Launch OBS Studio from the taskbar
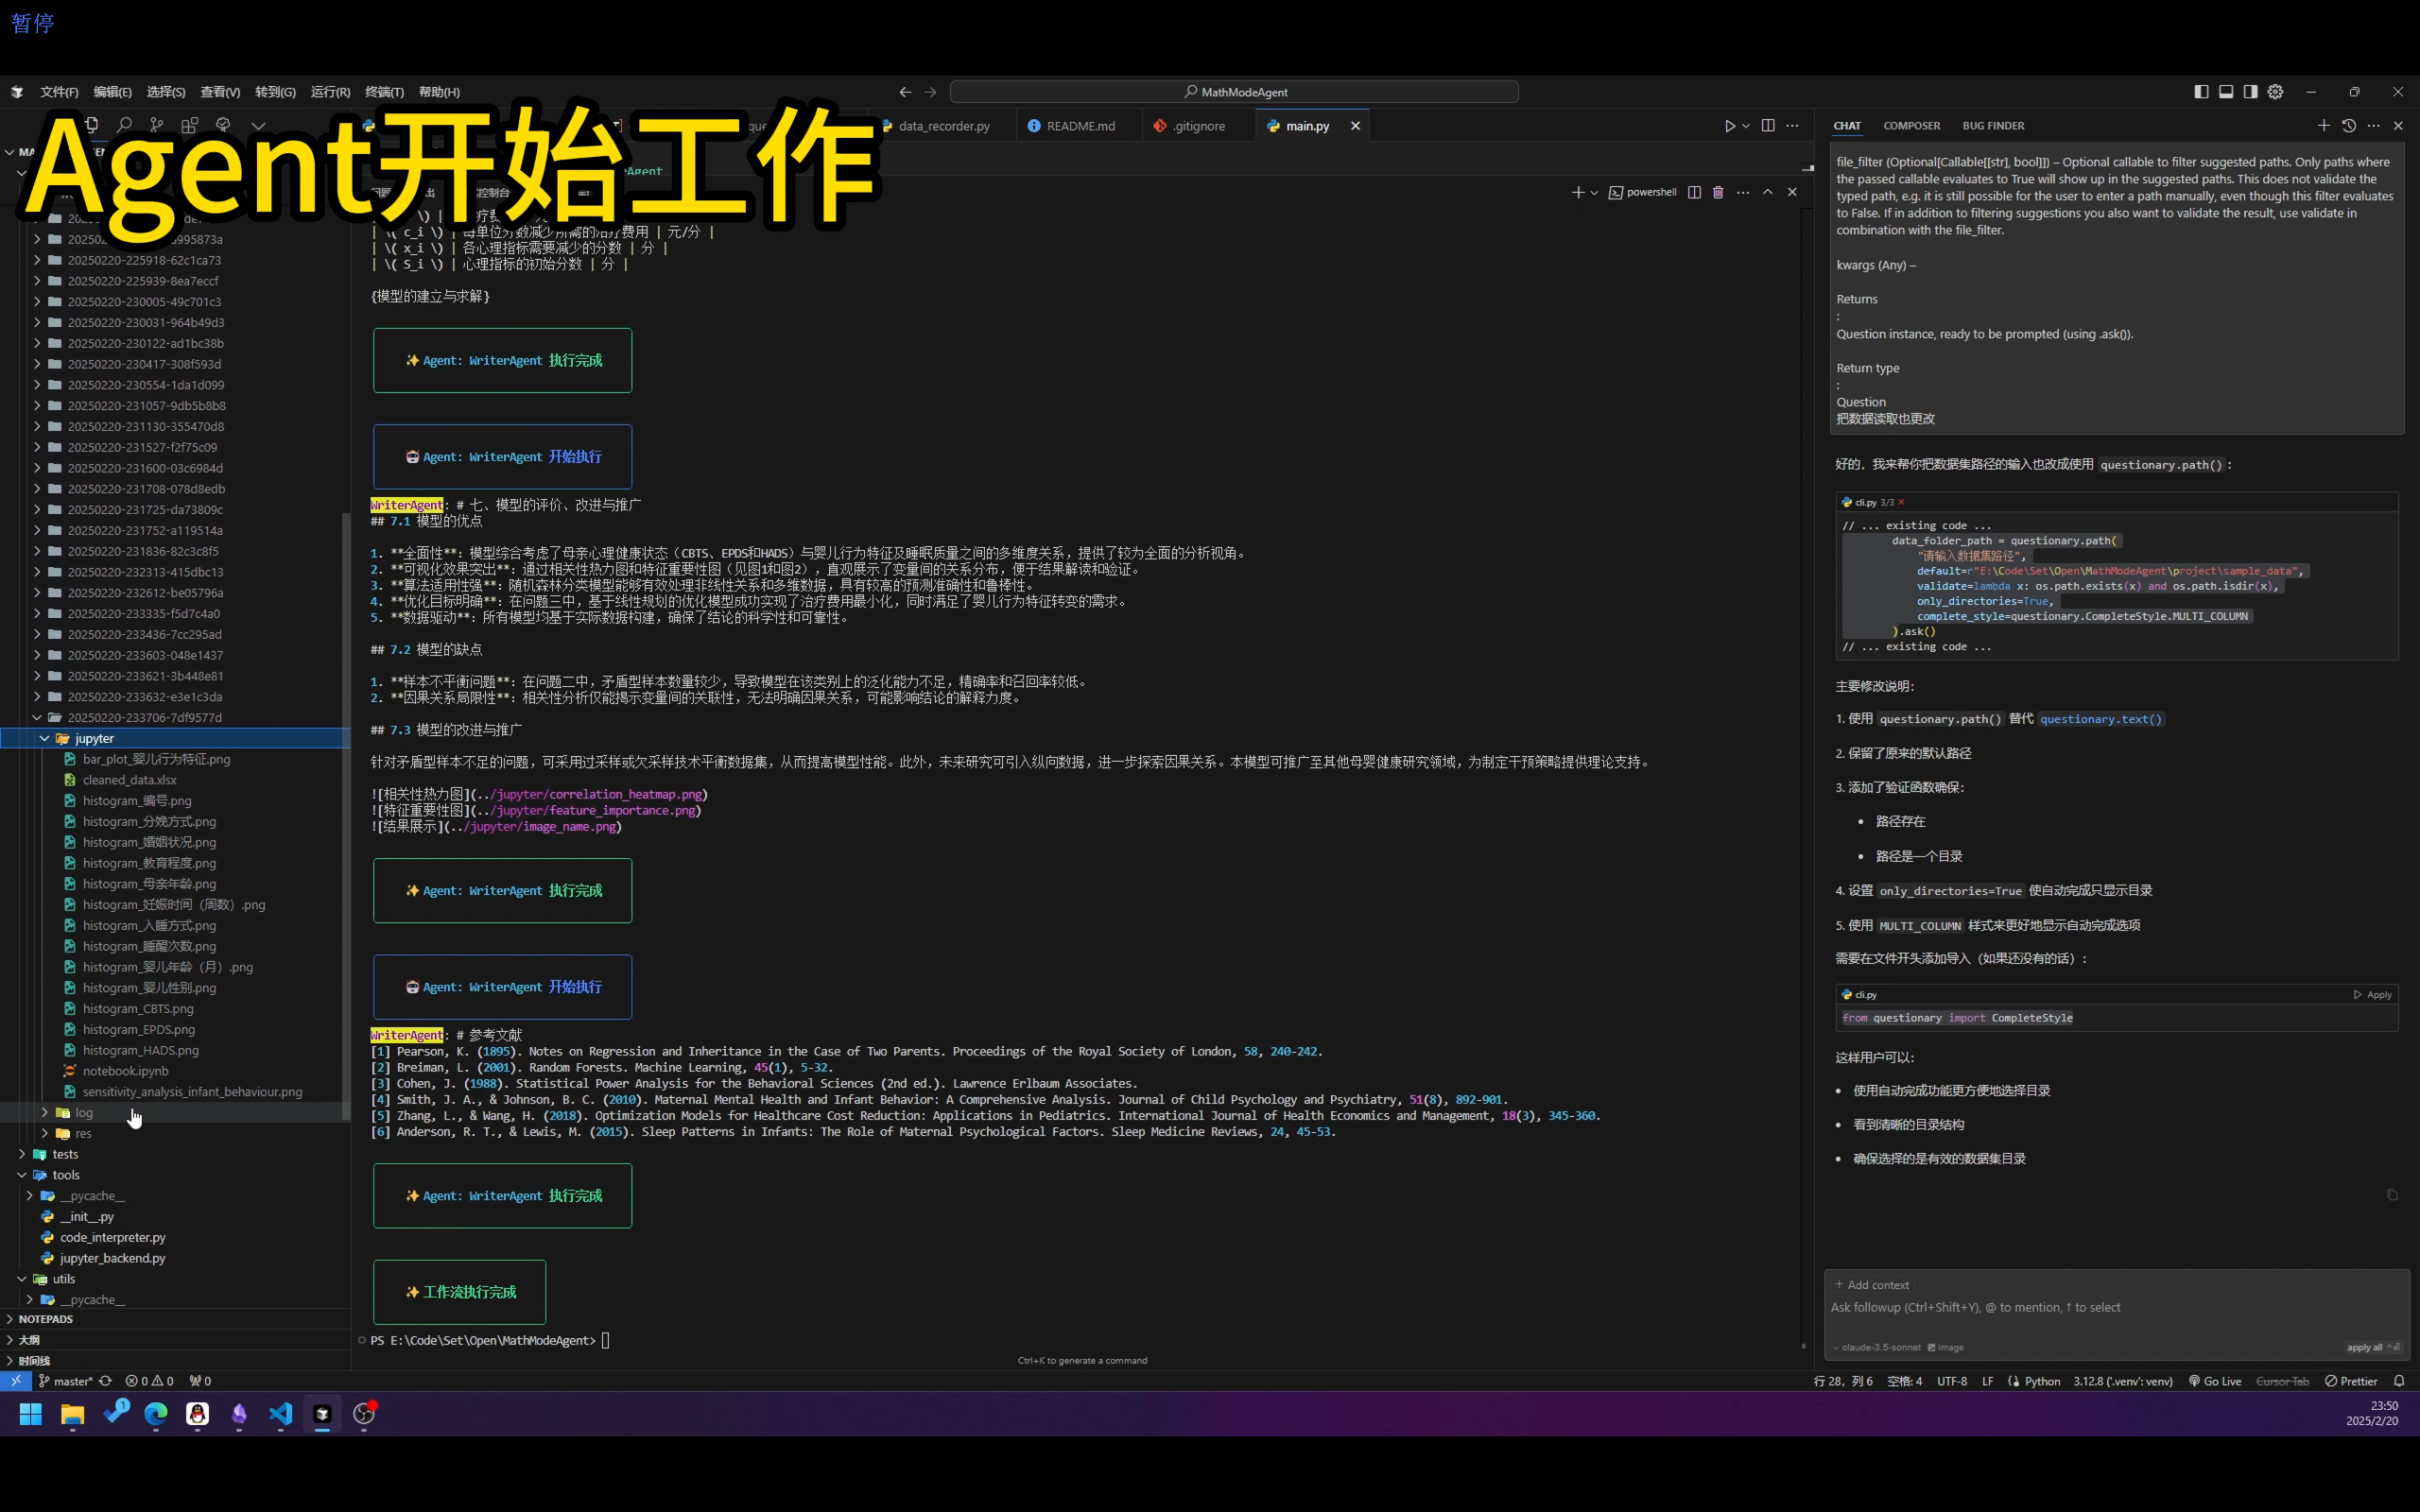The image size is (2420, 1512). click(366, 1415)
